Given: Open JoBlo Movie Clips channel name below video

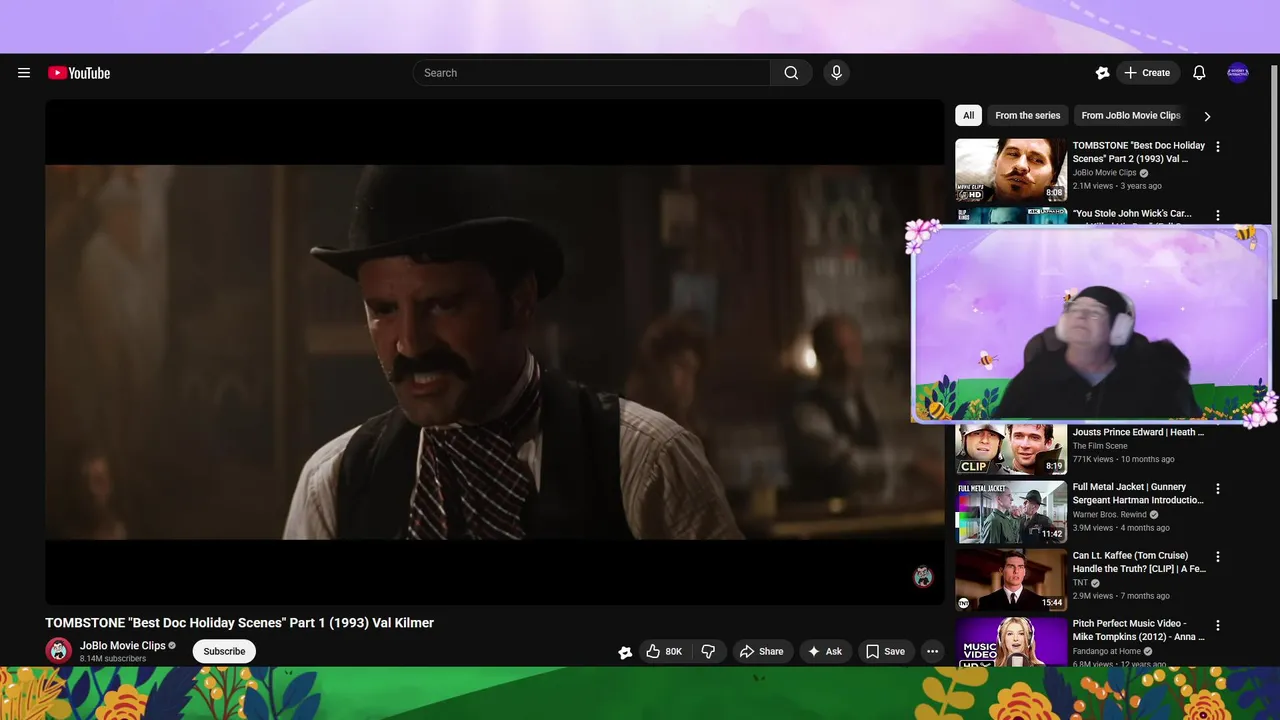Looking at the screenshot, I should 123,646.
